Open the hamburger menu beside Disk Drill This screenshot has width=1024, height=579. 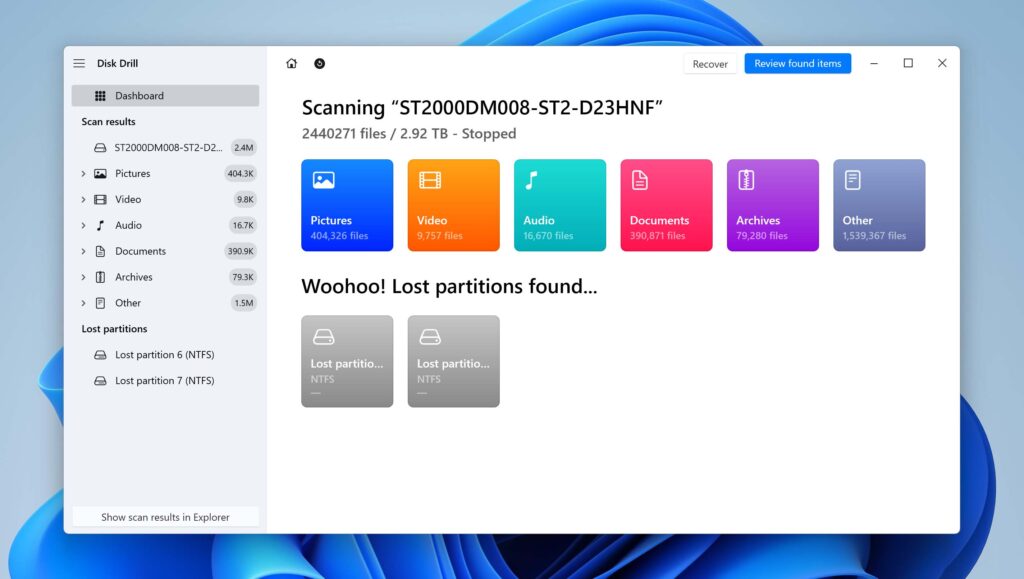click(78, 62)
